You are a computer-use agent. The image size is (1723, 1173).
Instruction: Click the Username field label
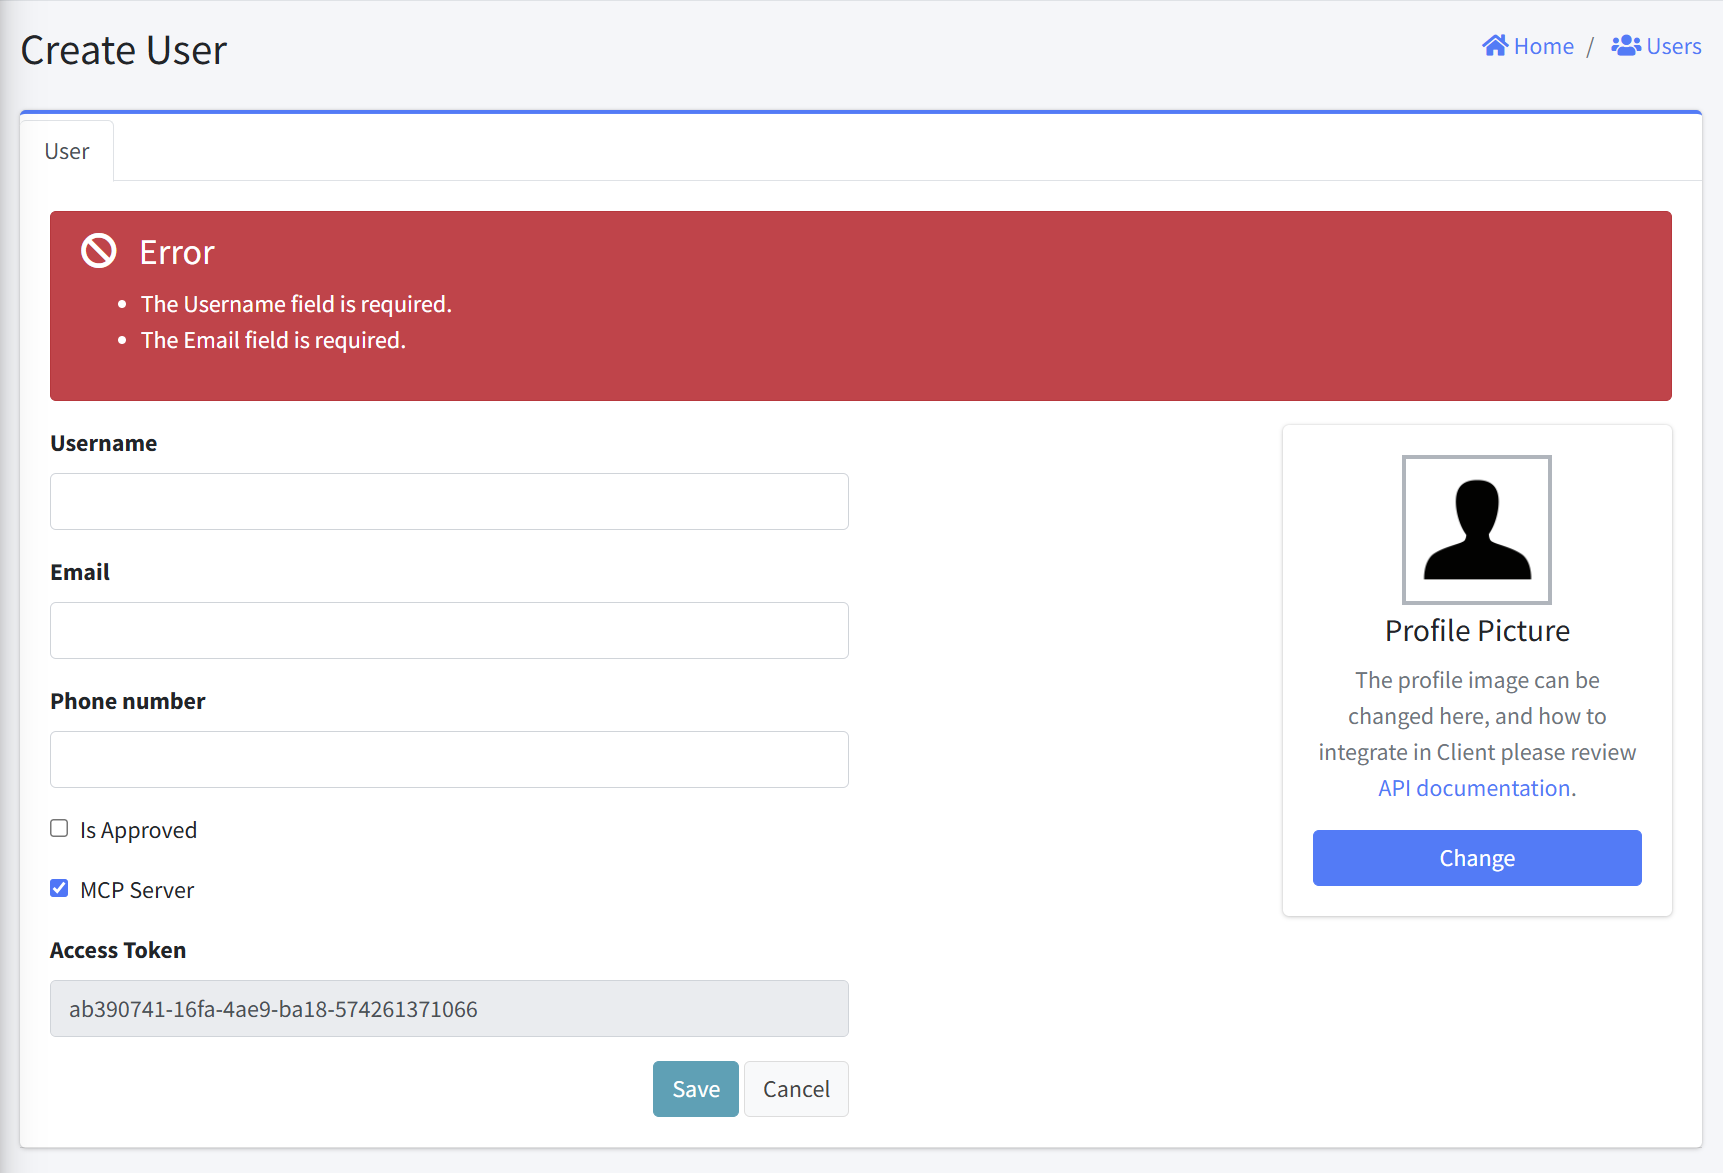[104, 443]
